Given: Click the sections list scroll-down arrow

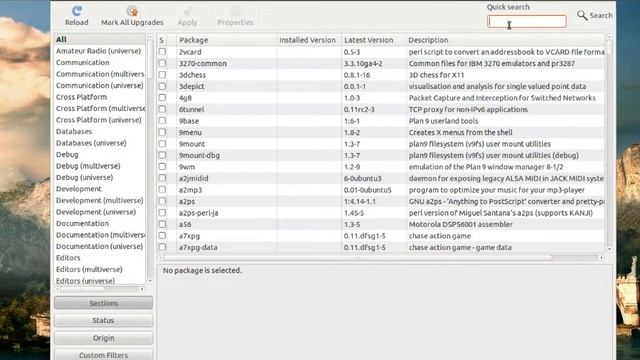Looking at the screenshot, I should coord(150,281).
